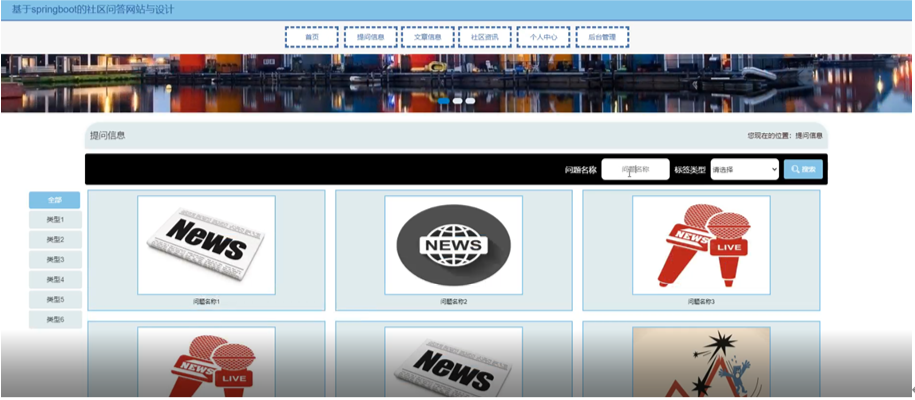Focus the 问题名称 search input field
The height and width of the screenshot is (400, 915).
point(635,169)
